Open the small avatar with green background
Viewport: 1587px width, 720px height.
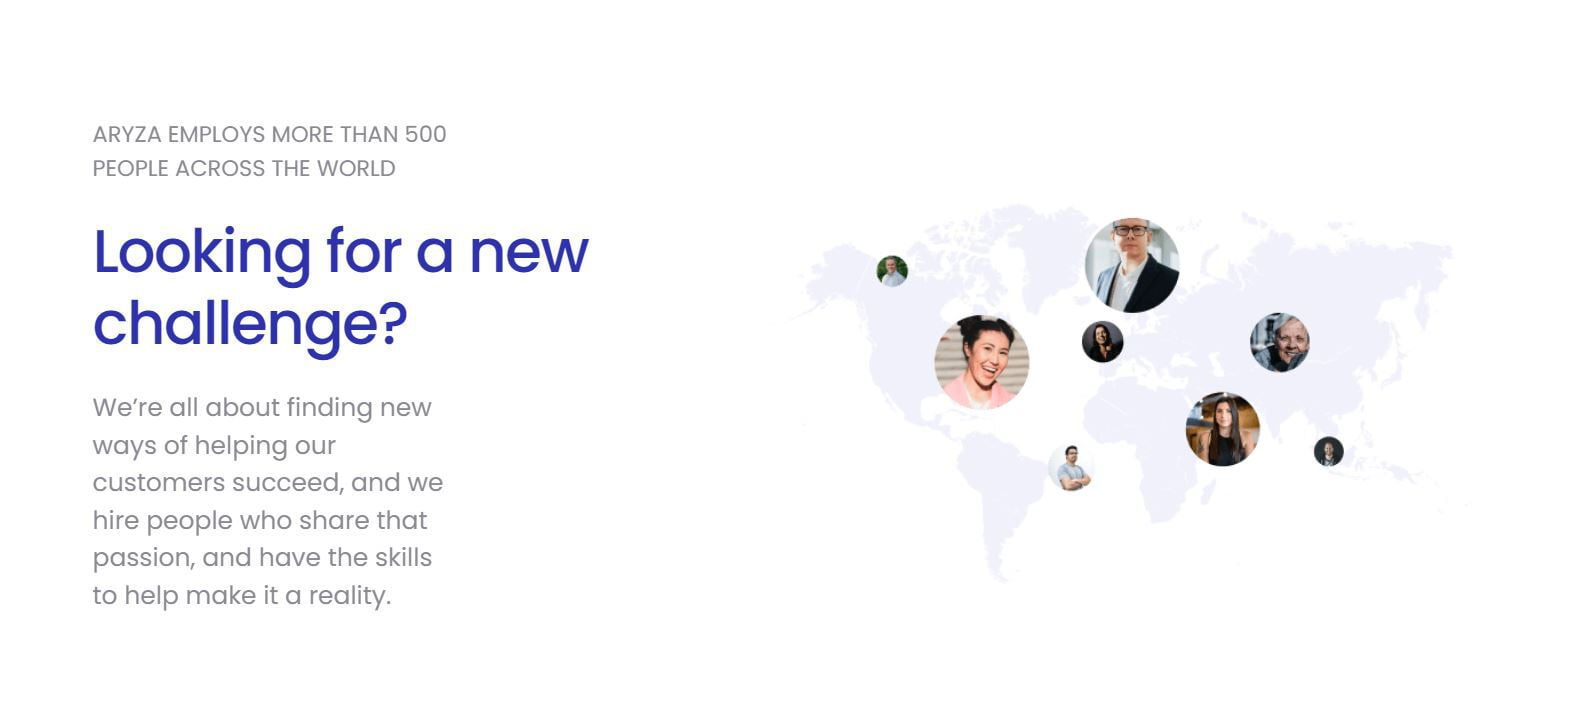click(892, 271)
